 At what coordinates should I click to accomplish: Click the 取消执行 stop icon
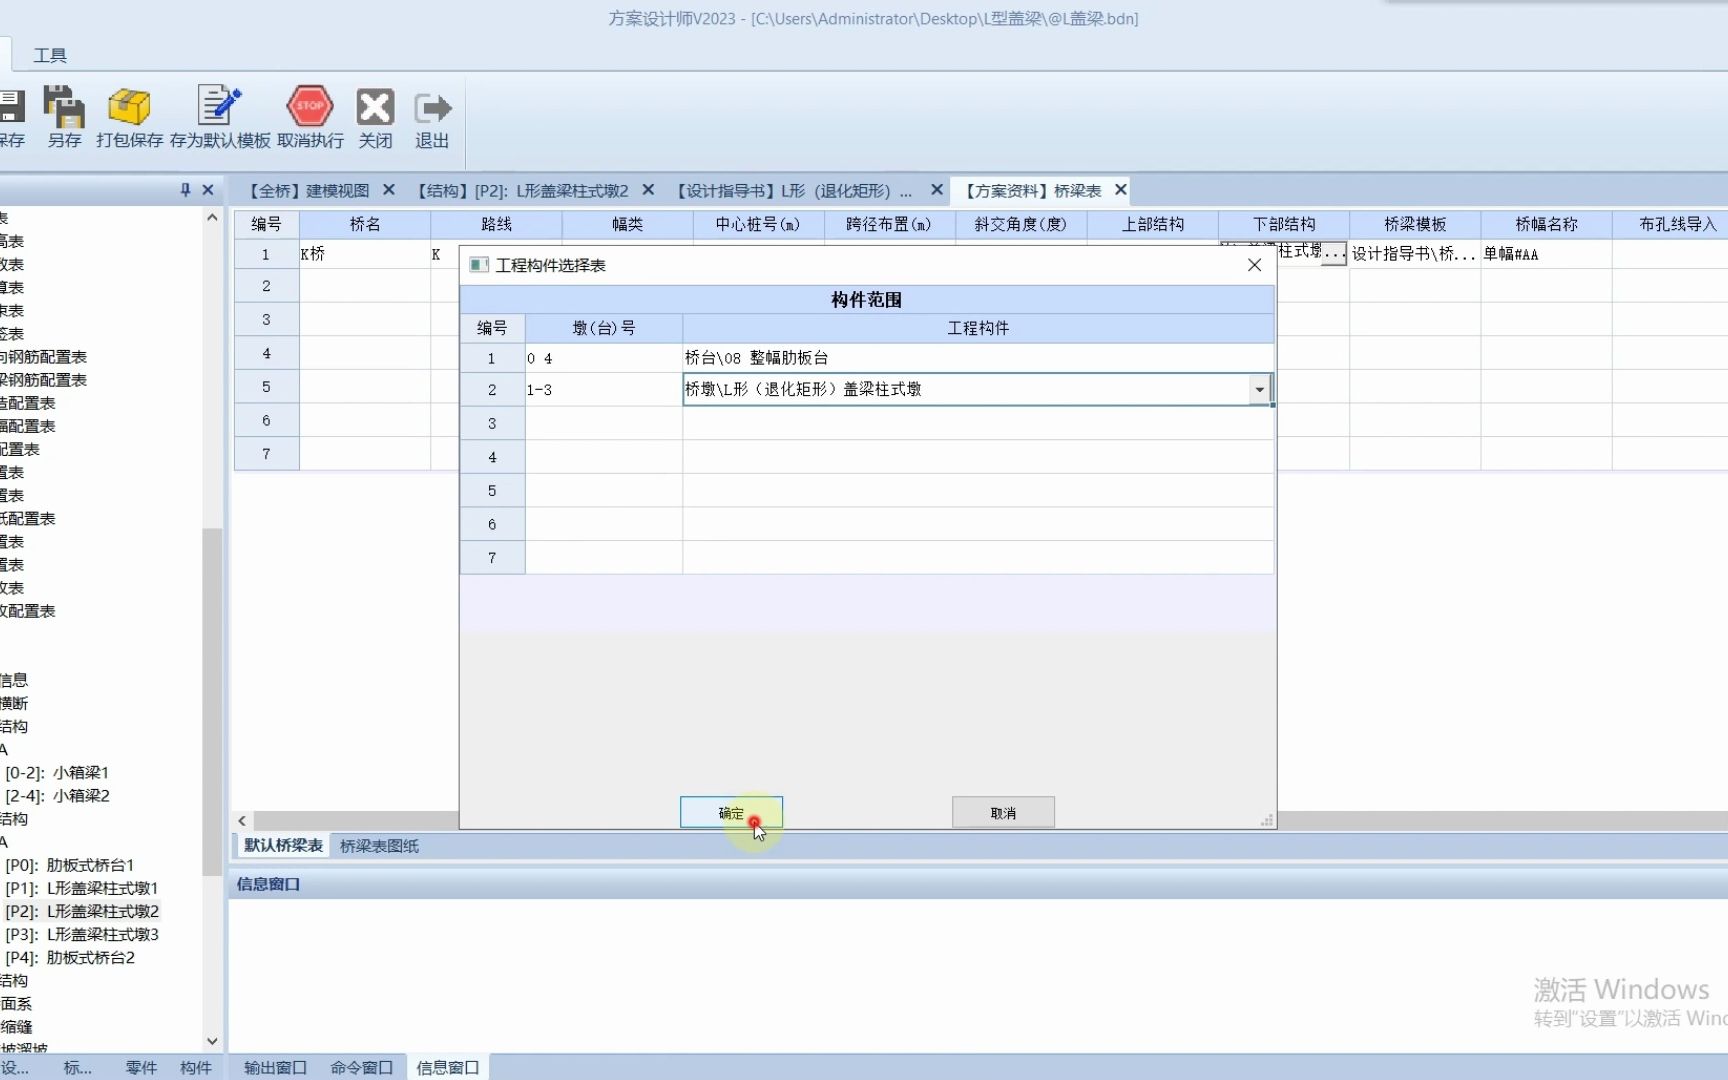point(310,117)
